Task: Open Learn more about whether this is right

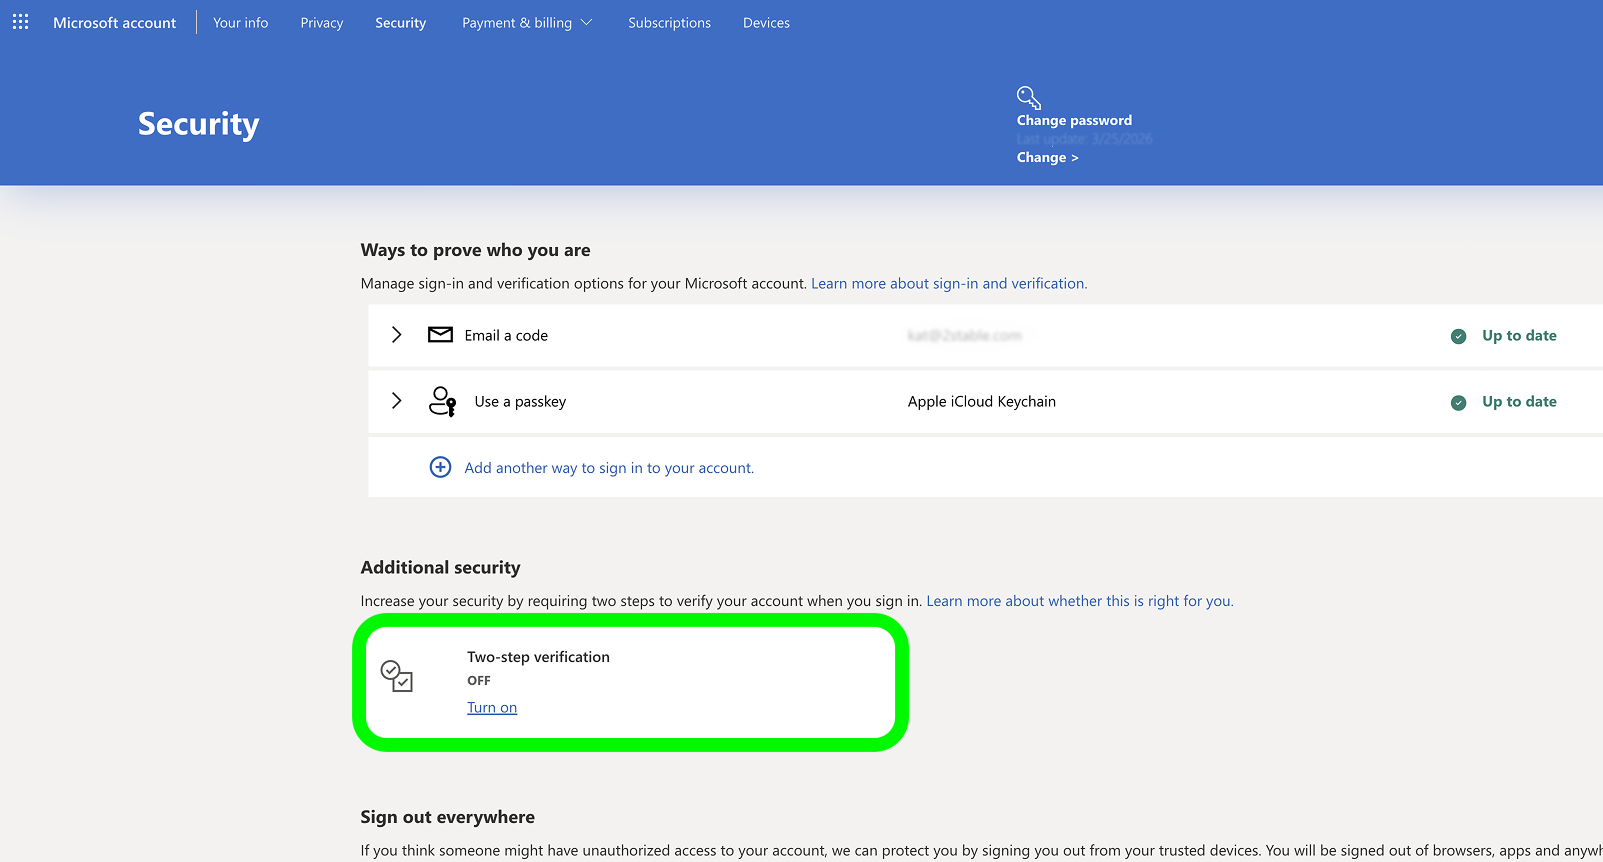Action: point(1080,601)
